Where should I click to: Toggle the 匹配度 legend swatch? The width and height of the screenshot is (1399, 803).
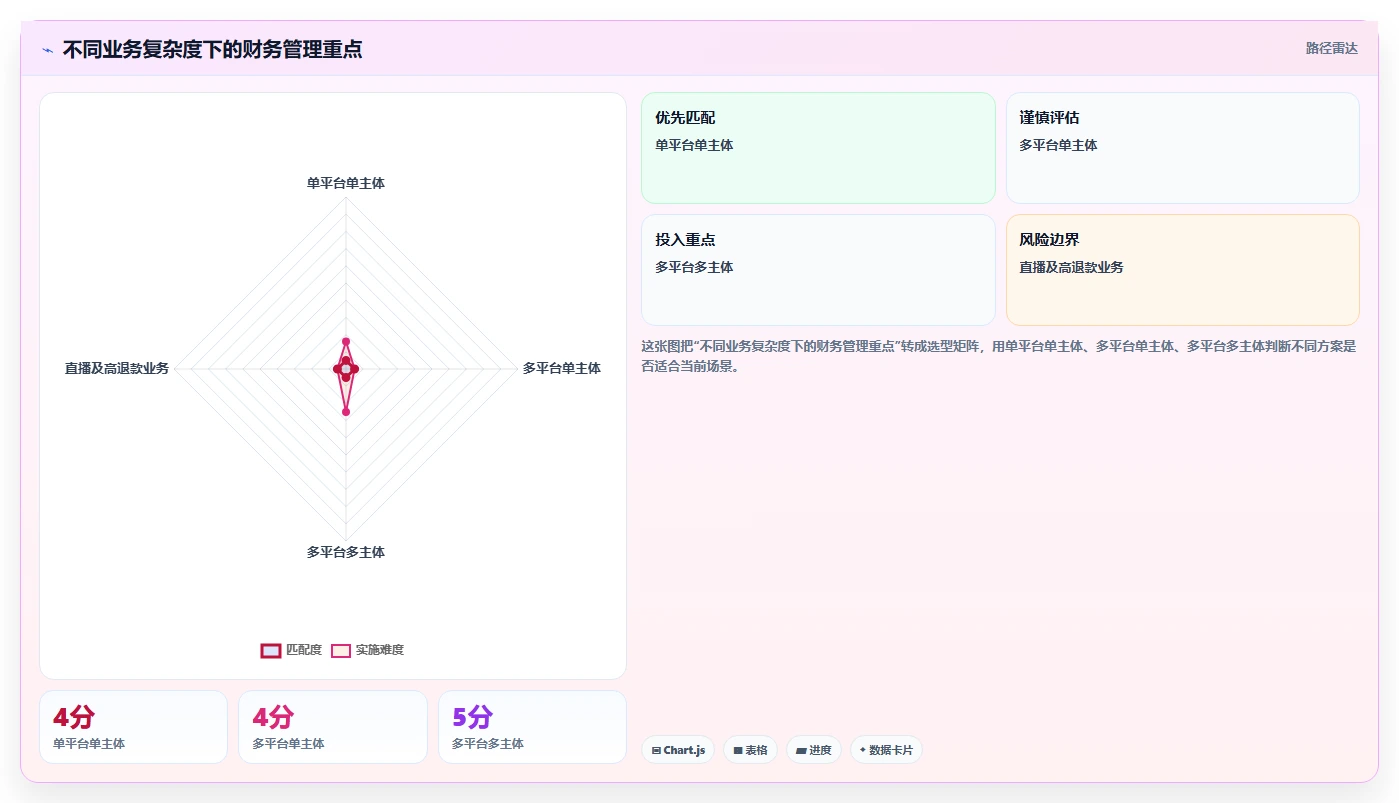(270, 650)
